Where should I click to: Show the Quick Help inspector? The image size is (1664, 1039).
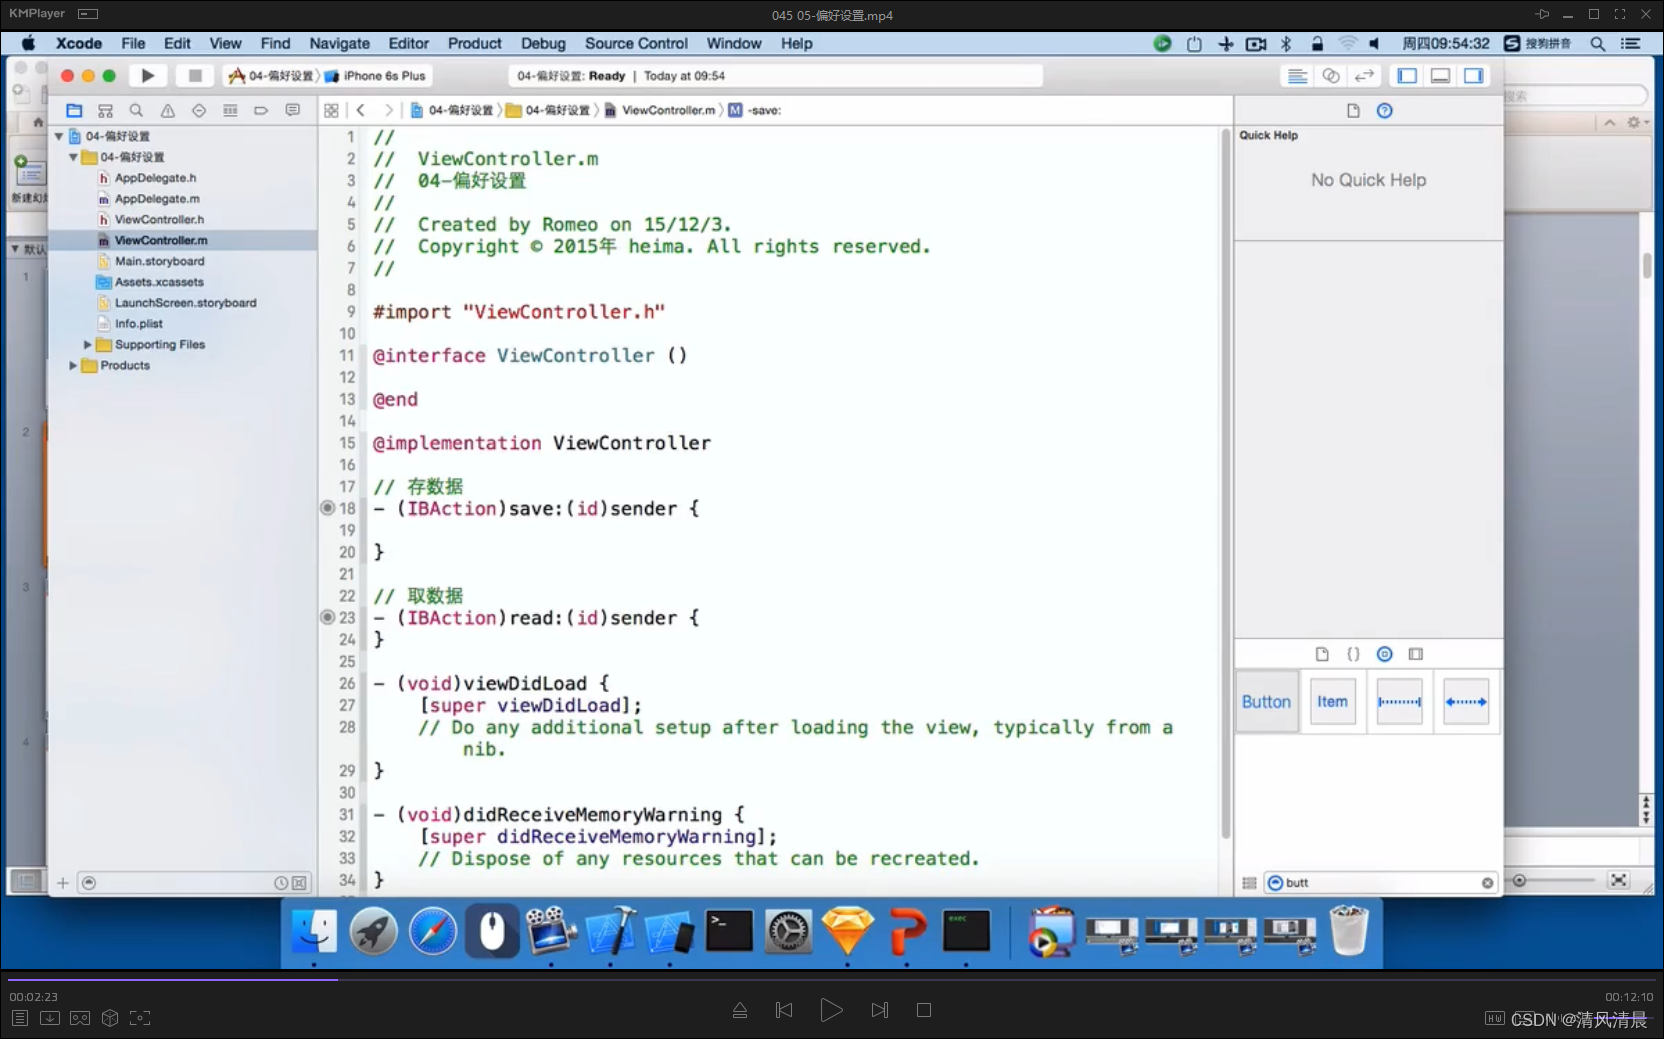coord(1385,111)
